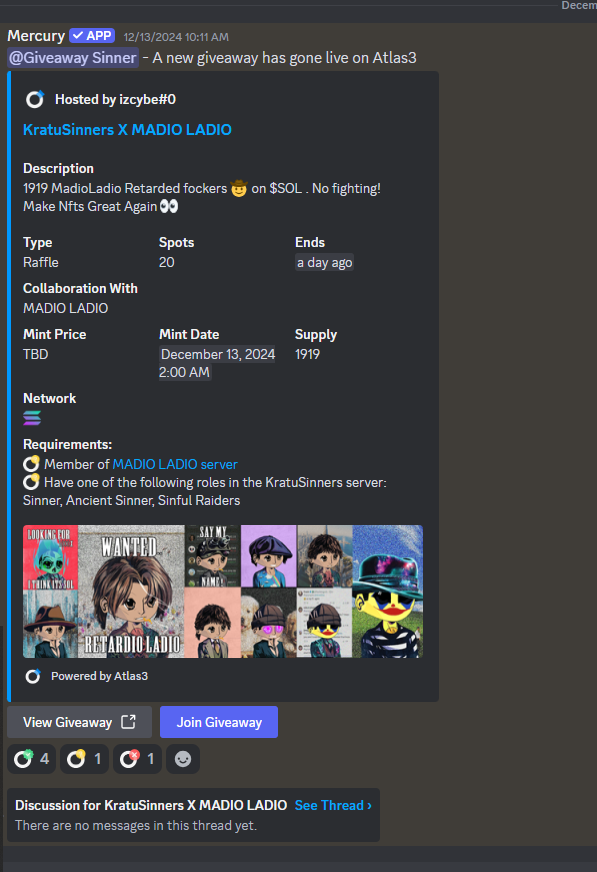Click the Atlas3 icon beside Powered by Atlas3
The image size is (597, 872).
(x=33, y=676)
